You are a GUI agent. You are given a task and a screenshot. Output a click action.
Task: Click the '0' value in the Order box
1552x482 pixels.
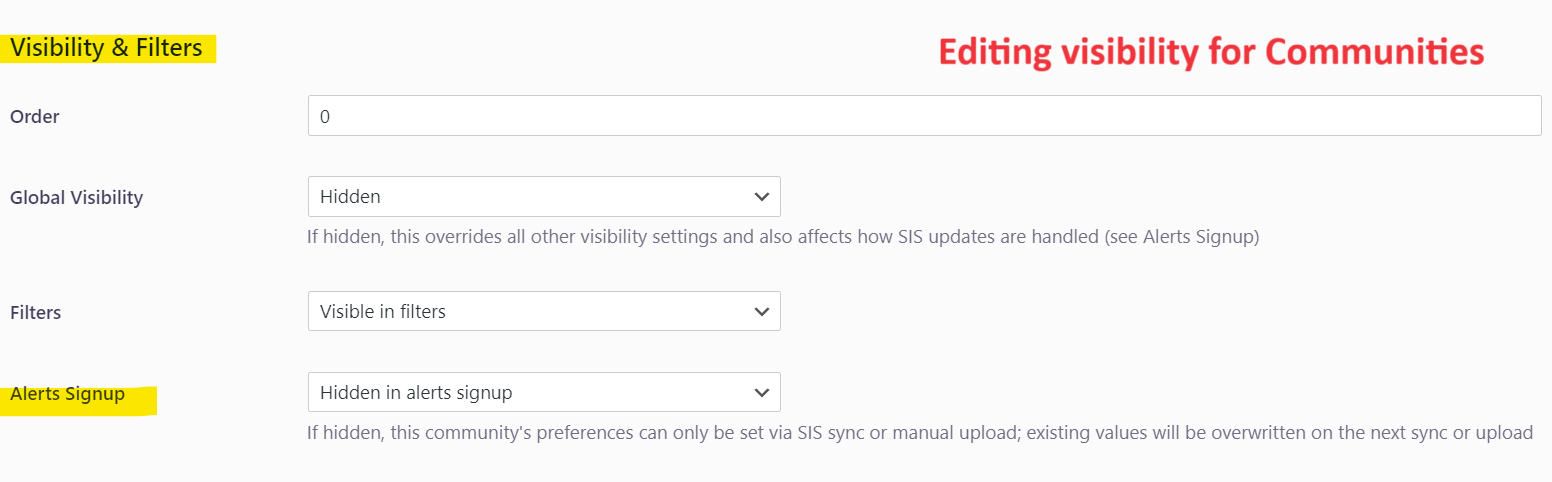coord(325,117)
